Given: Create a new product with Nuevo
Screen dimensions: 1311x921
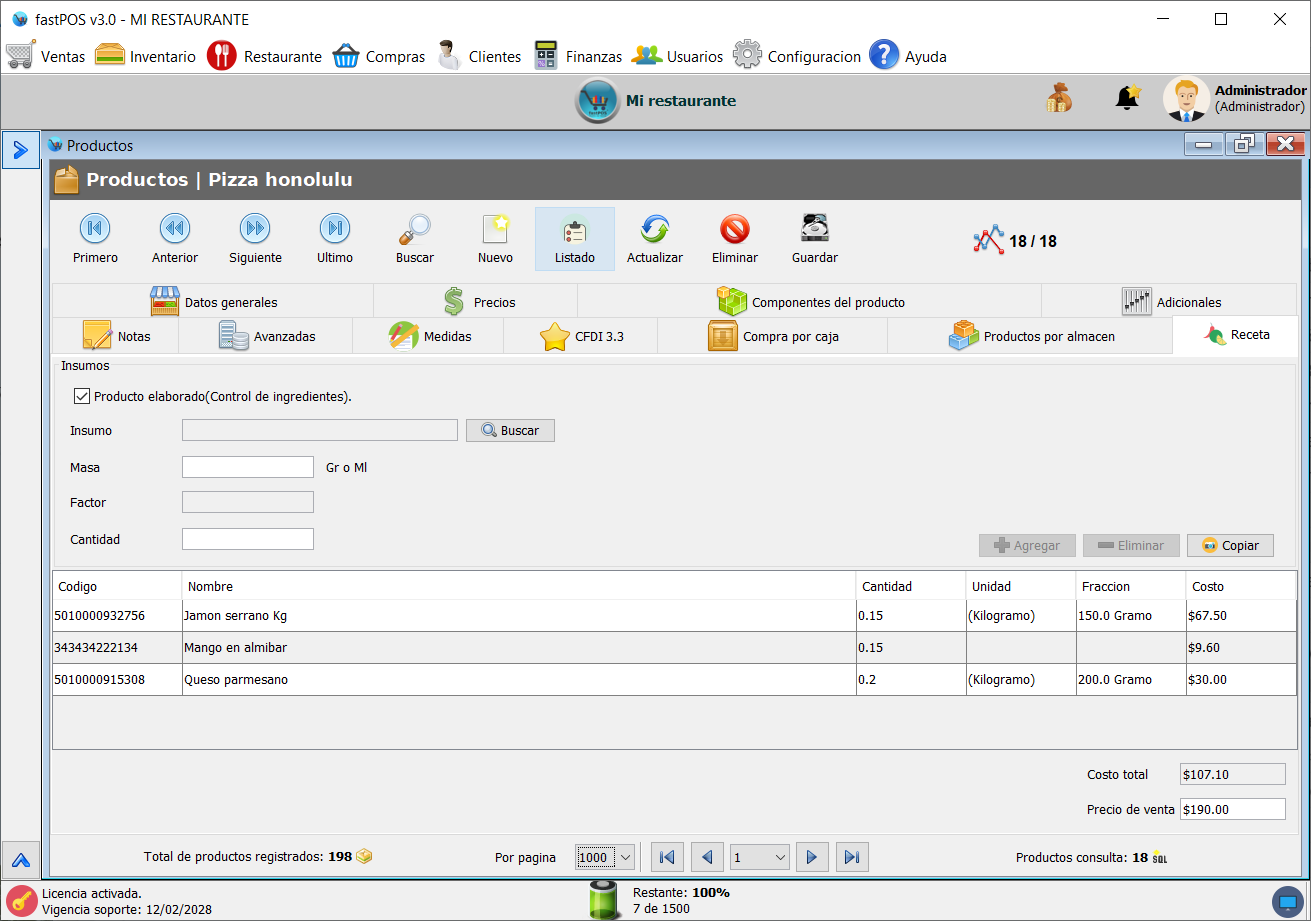Looking at the screenshot, I should pos(495,230).
